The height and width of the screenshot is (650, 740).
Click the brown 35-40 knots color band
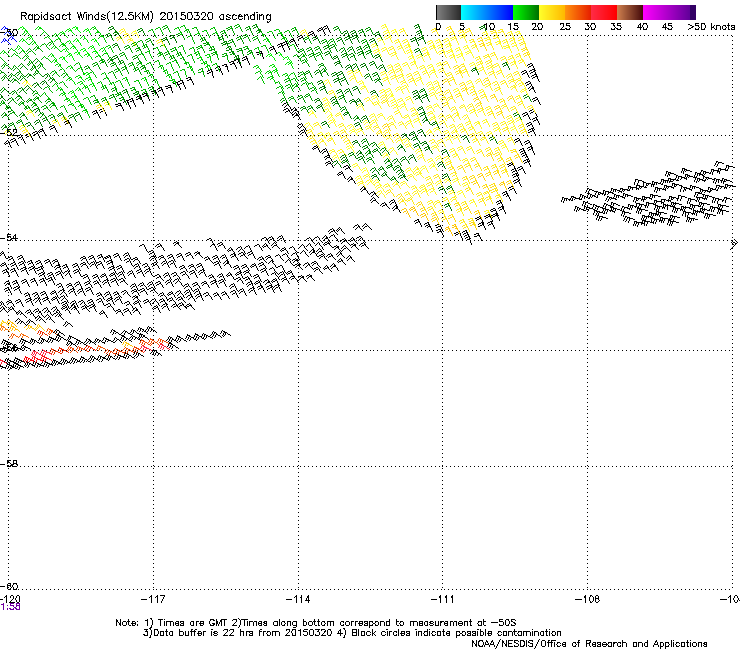[x=630, y=12]
